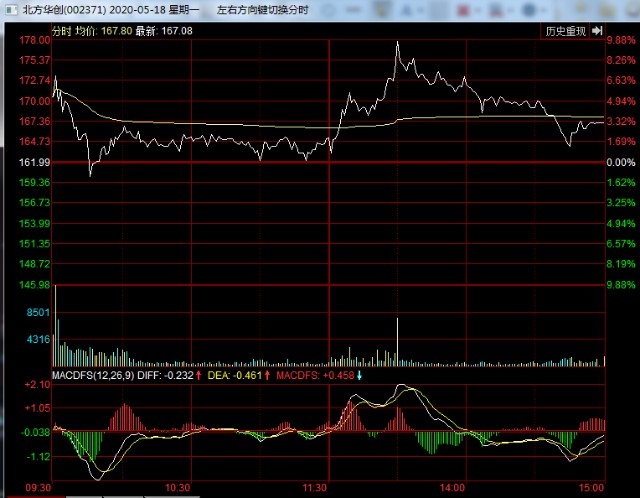Click the 153.99 price axis label
640x498 pixels.
[x=35, y=223]
